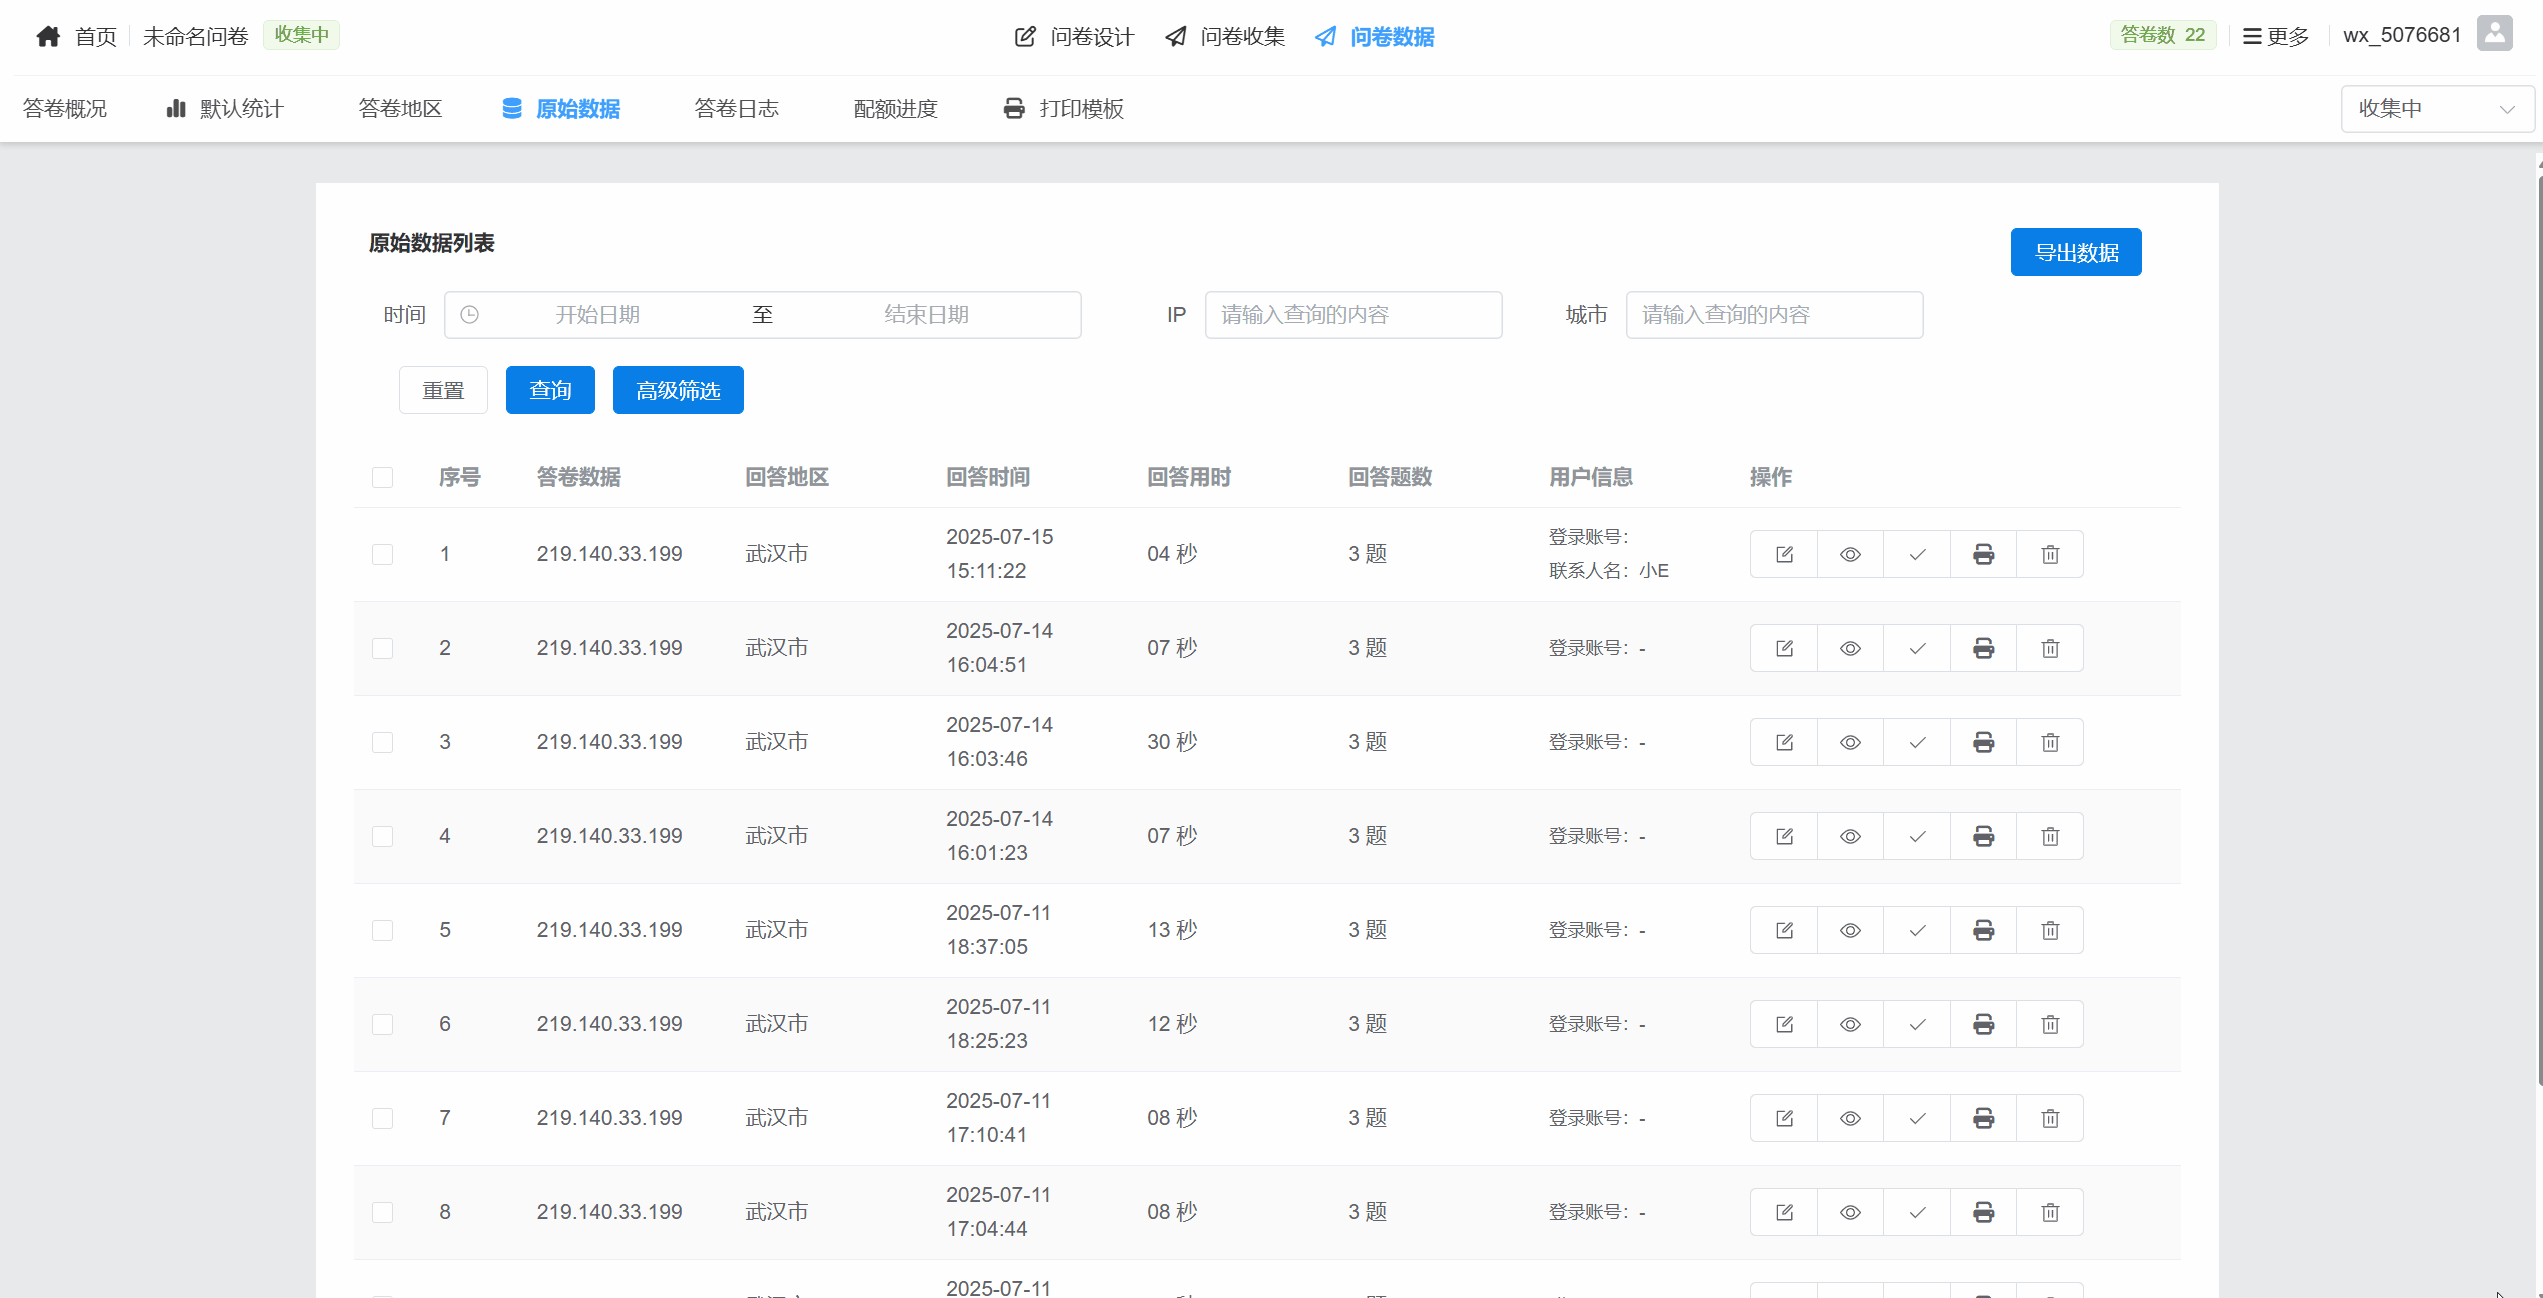This screenshot has width=2543, height=1298.
Task: Click the printer icon in row 4
Action: tap(1983, 836)
